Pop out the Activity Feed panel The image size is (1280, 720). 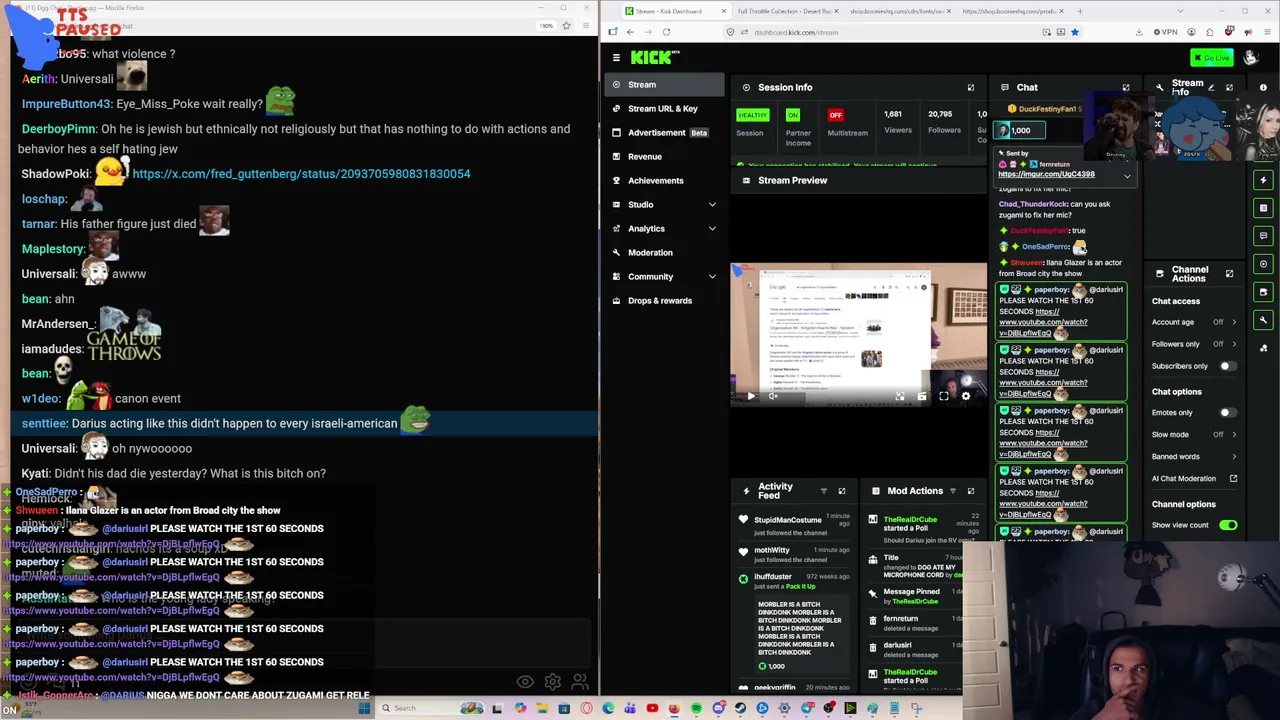[841, 491]
